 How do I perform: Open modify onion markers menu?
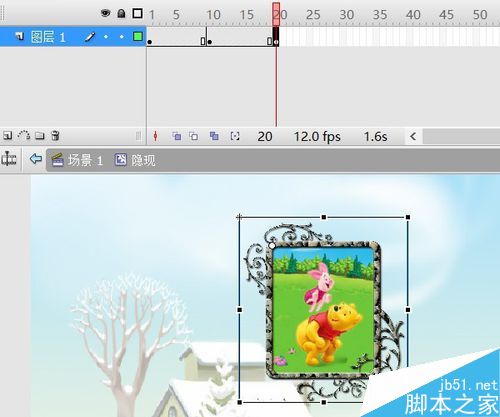(235, 136)
